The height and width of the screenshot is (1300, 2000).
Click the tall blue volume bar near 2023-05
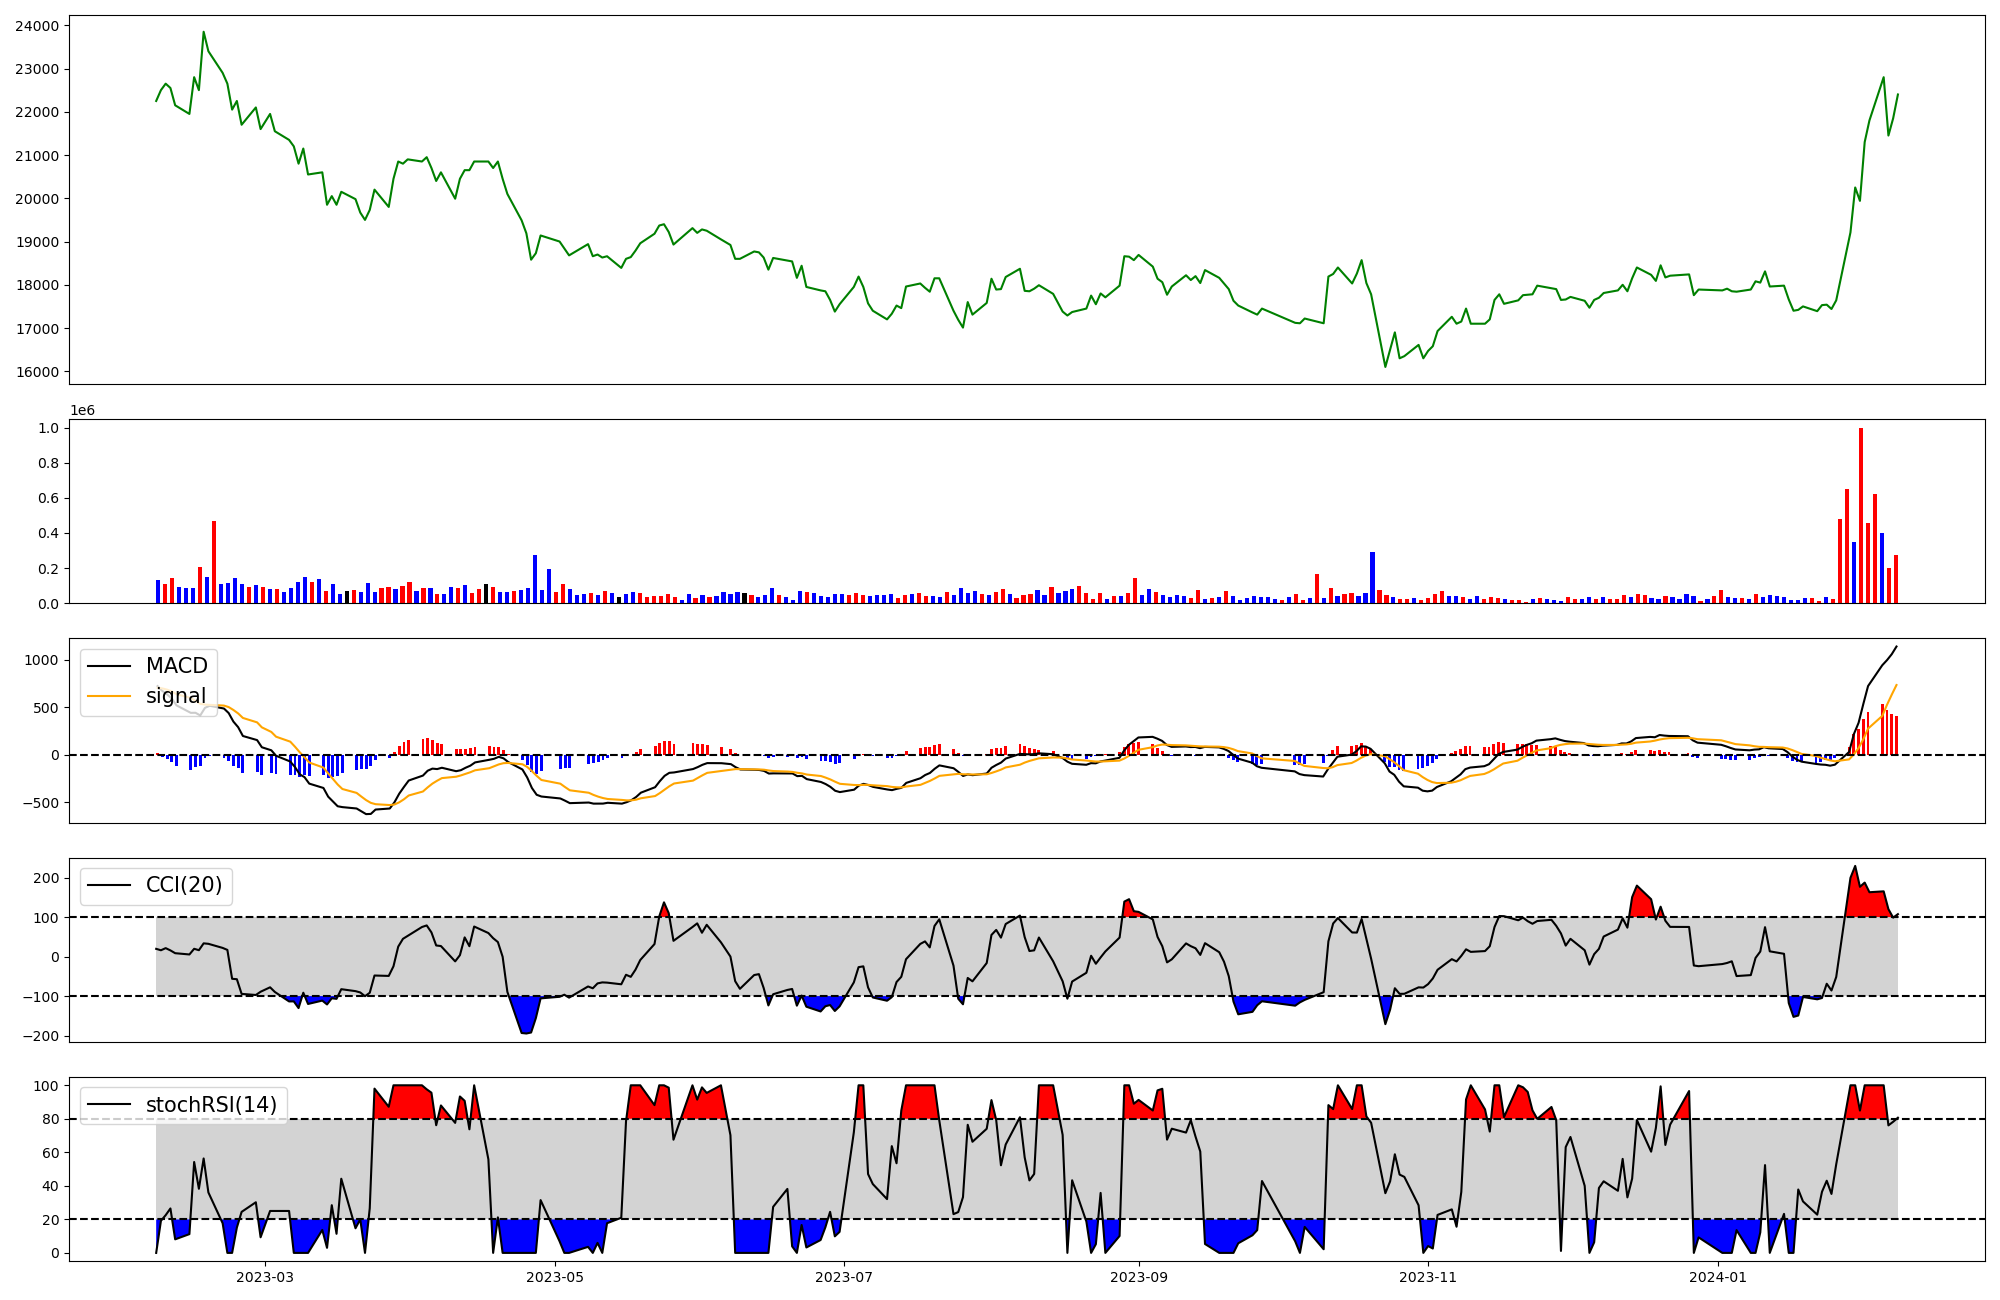click(535, 579)
